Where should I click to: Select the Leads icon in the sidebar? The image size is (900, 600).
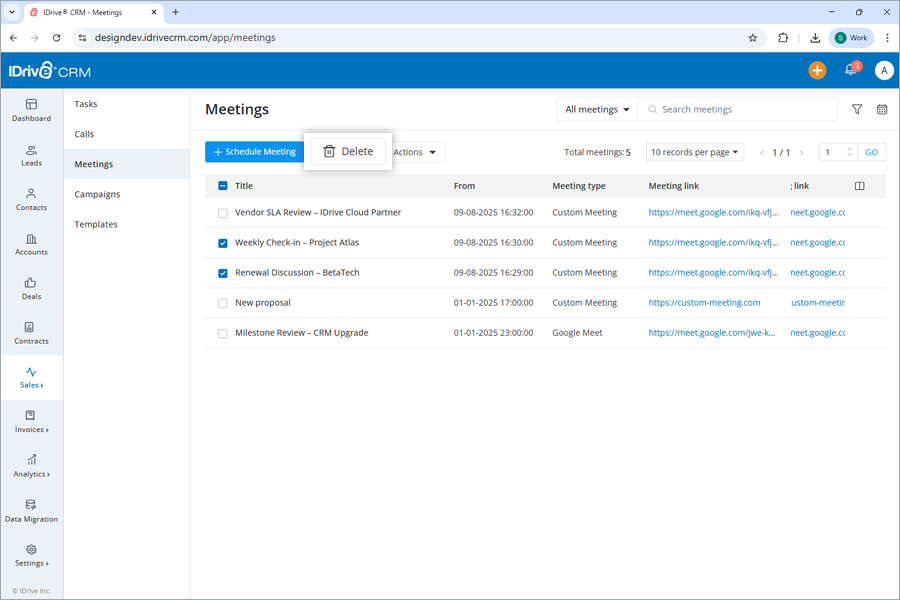pyautogui.click(x=31, y=155)
